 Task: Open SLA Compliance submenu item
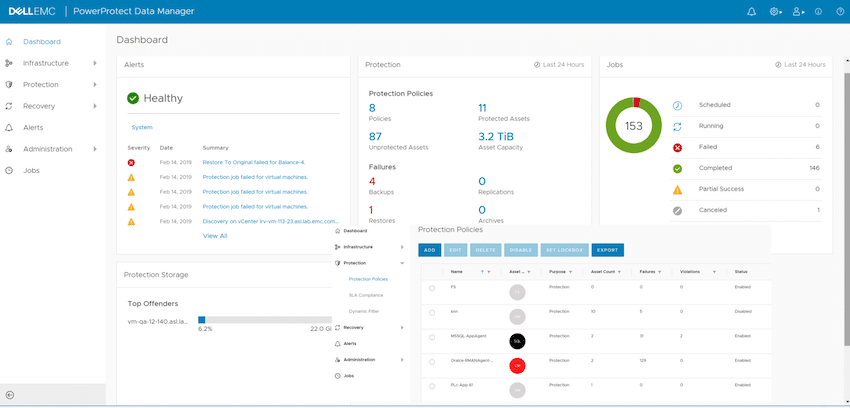click(366, 295)
